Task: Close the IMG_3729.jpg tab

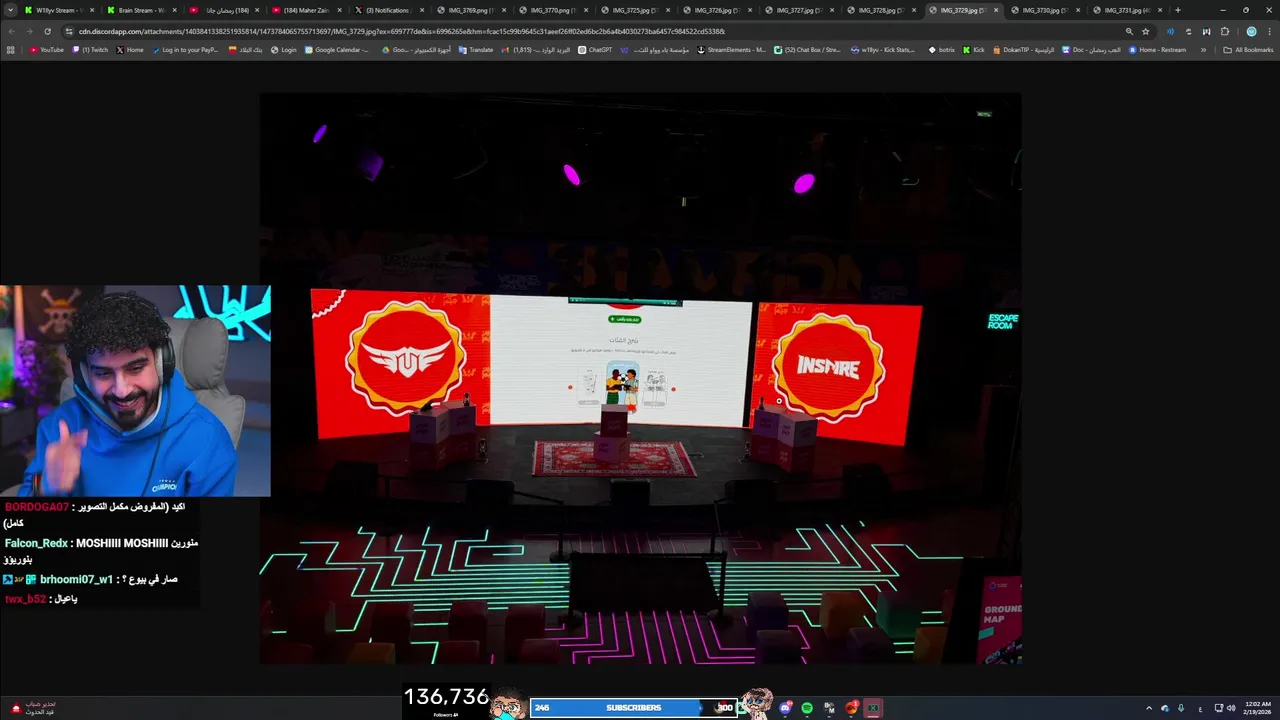Action: click(x=996, y=10)
